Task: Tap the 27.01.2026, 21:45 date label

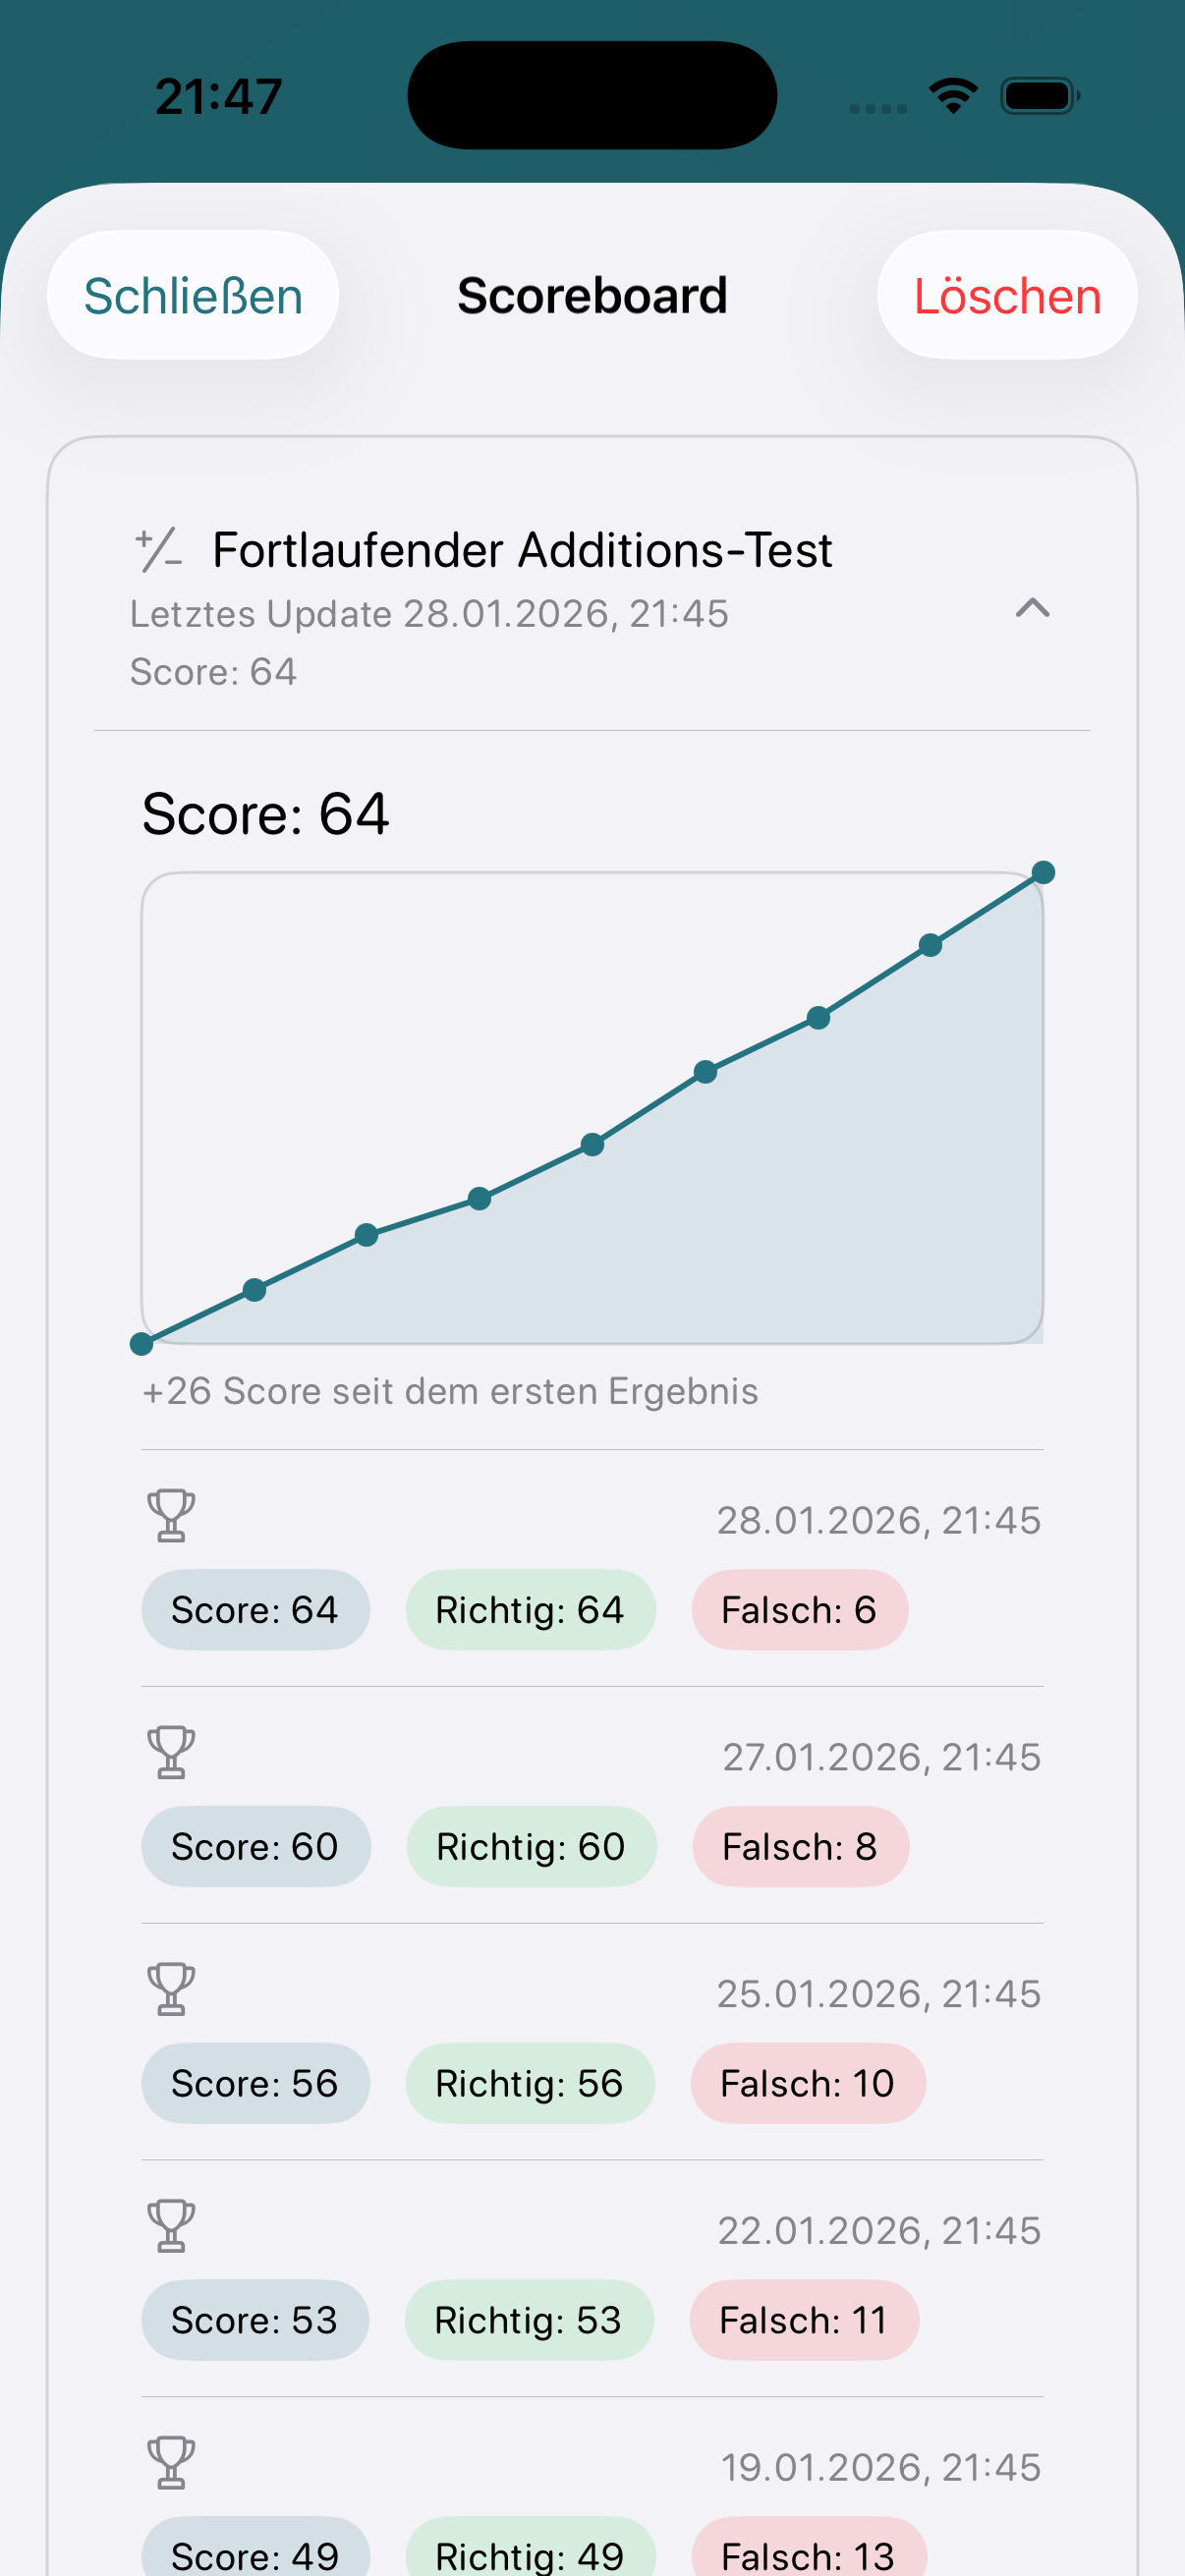Action: [x=881, y=1757]
